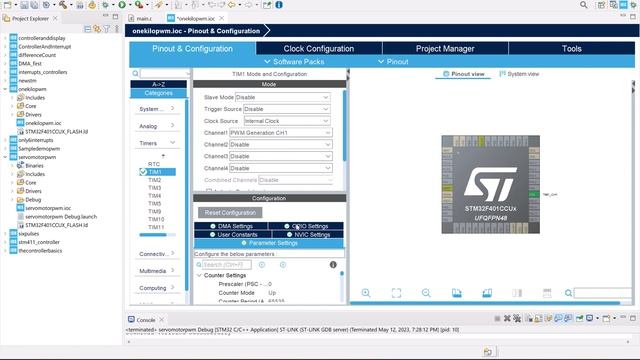Open the Slave Mode dropdown

coord(282,97)
